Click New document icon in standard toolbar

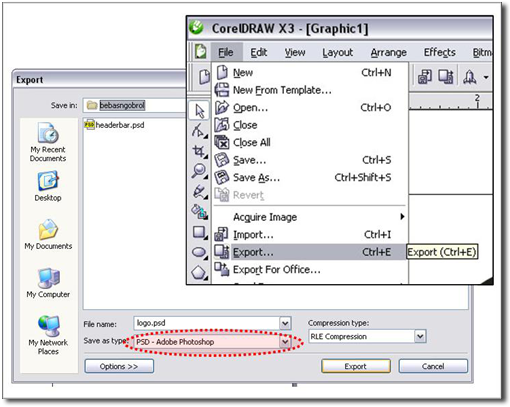(204, 77)
